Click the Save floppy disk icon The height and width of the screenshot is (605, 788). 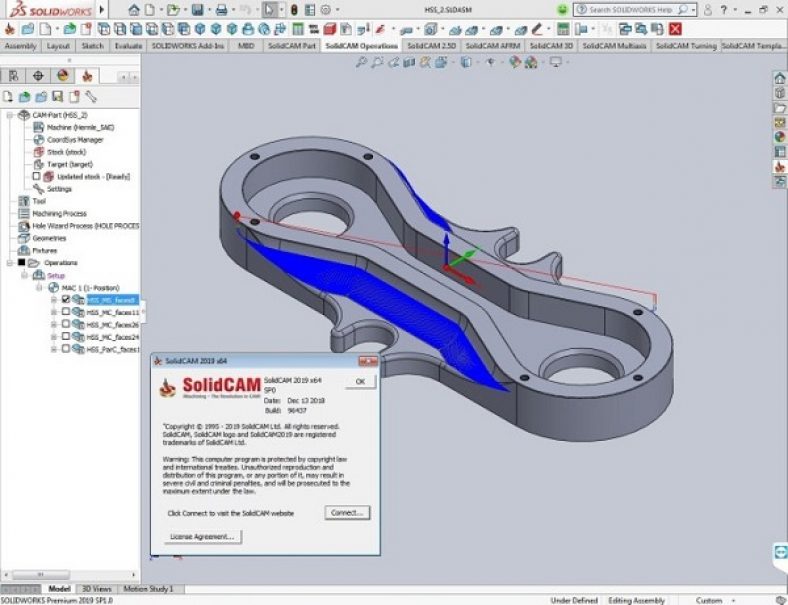pyautogui.click(x=197, y=10)
